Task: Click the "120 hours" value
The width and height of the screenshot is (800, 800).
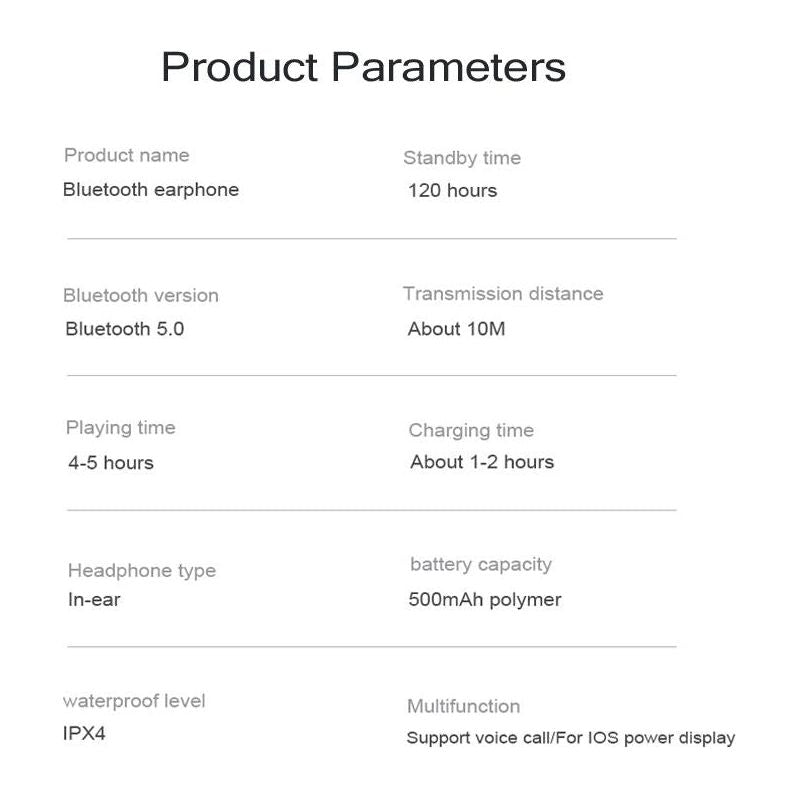Action: 452,190
